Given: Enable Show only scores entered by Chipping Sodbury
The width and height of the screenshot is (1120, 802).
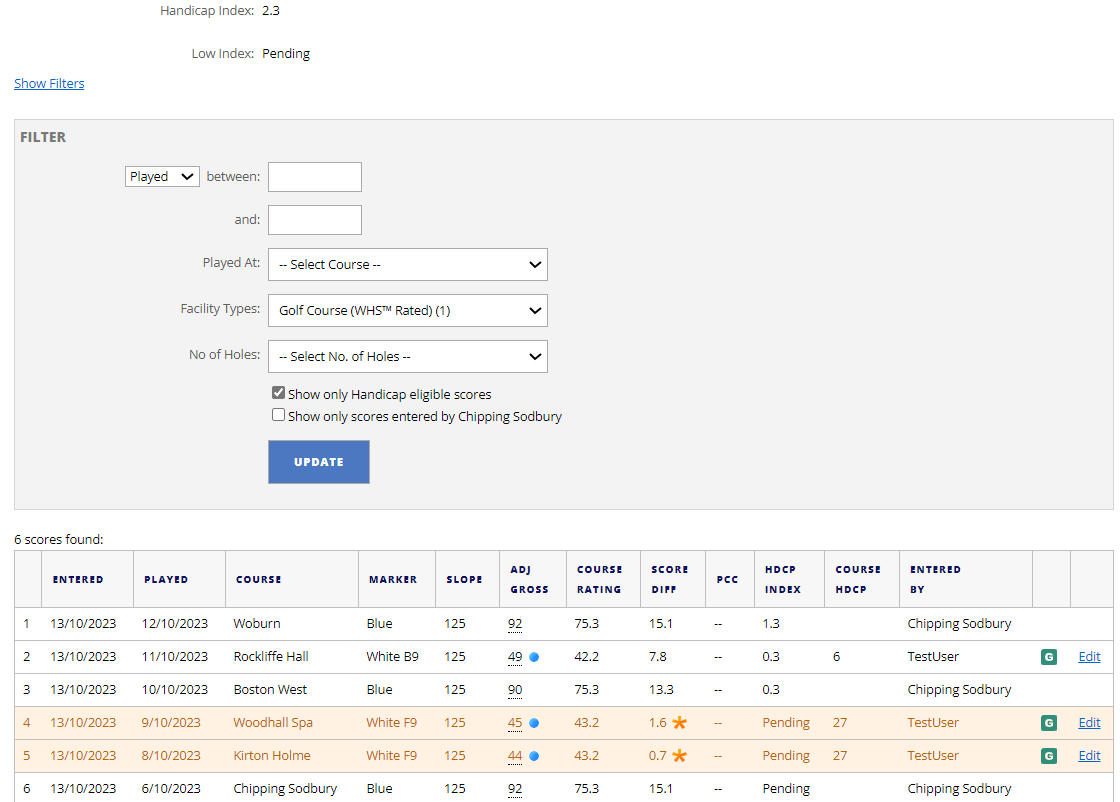Looking at the screenshot, I should coord(279,415).
